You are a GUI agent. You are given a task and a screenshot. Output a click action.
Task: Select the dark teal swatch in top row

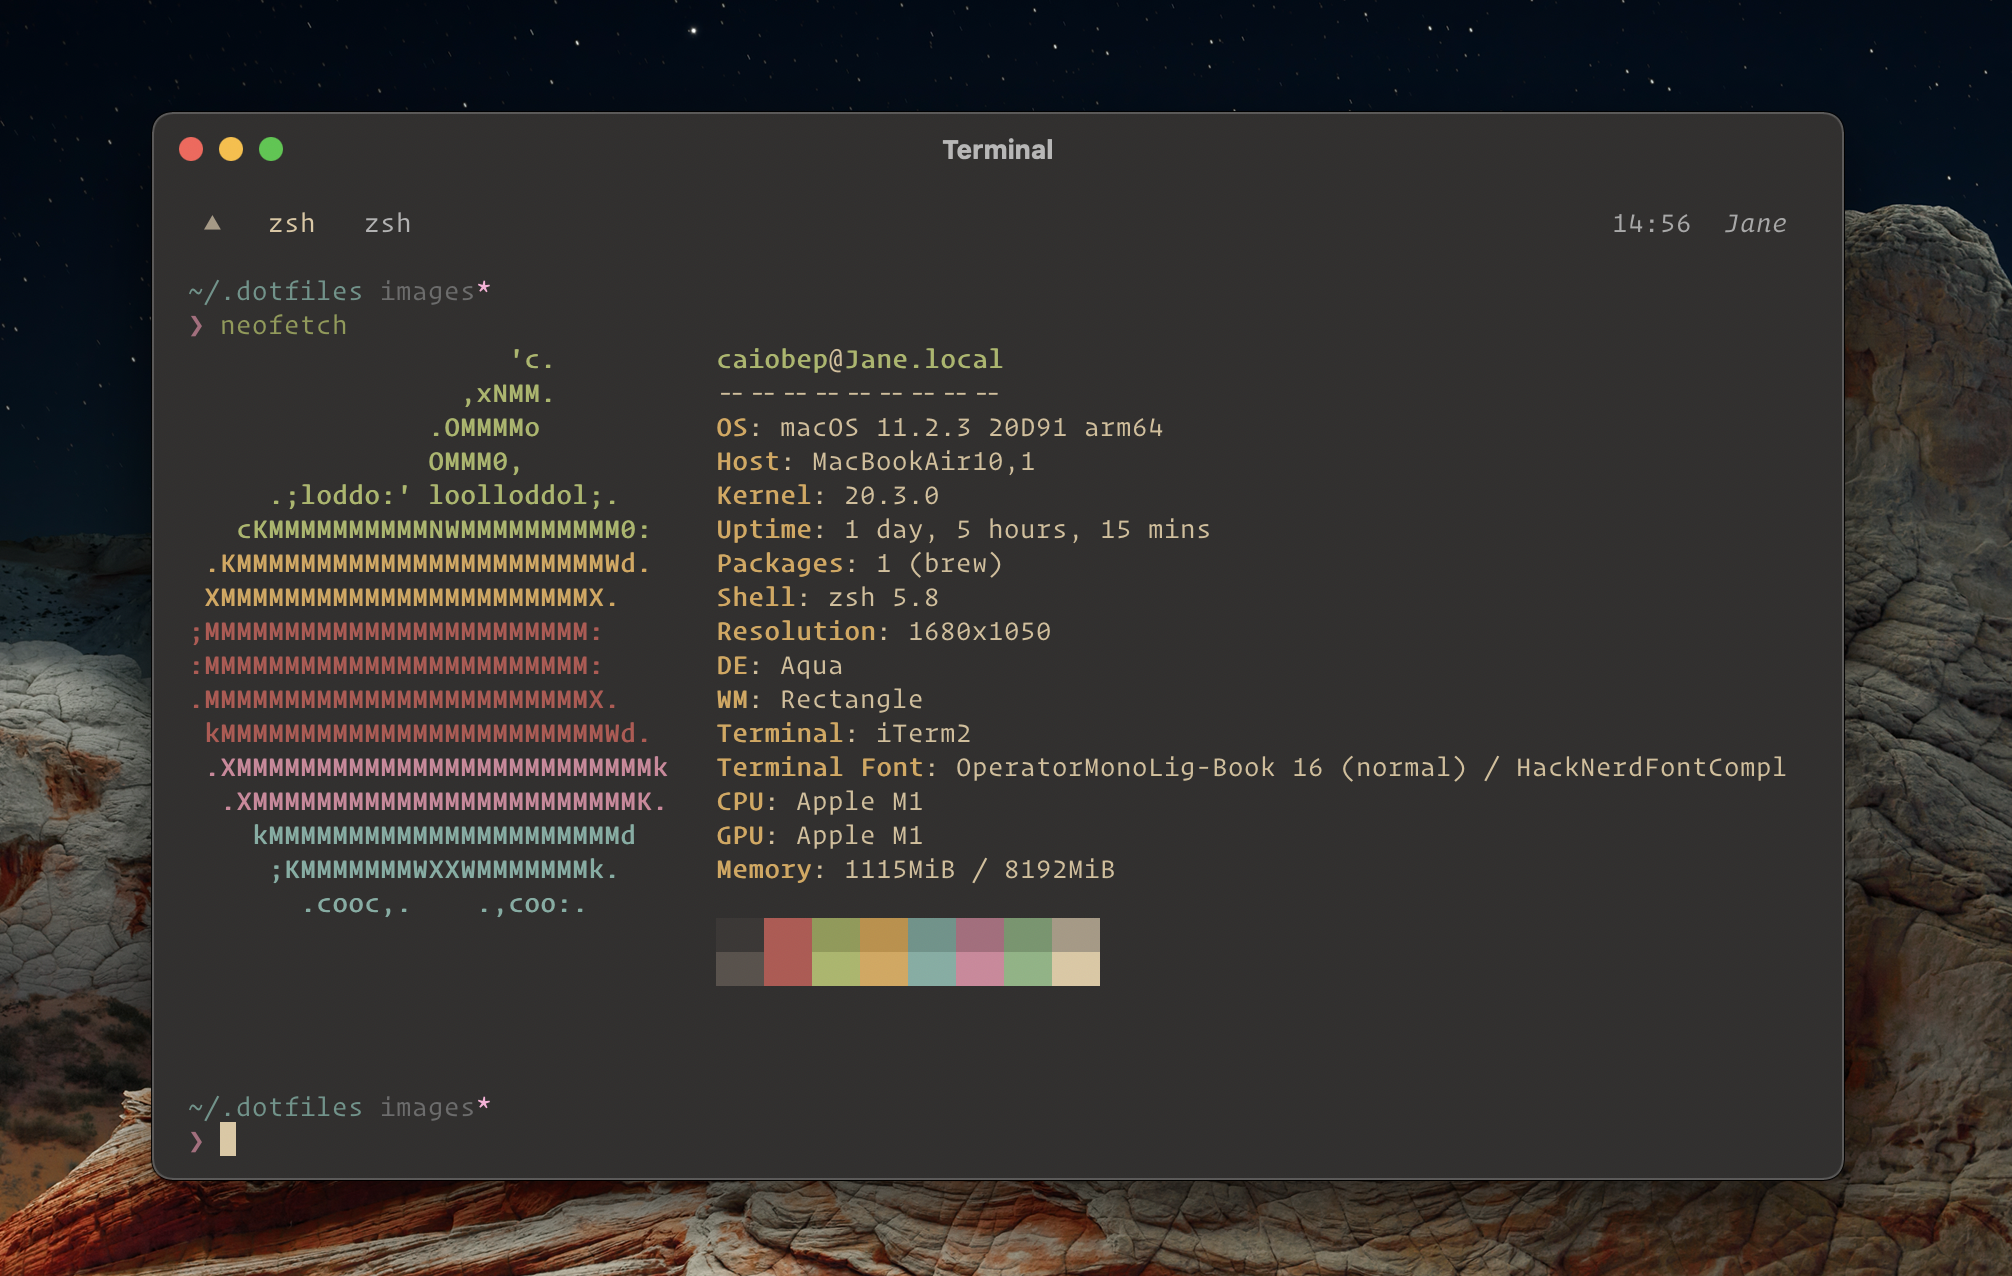click(931, 935)
